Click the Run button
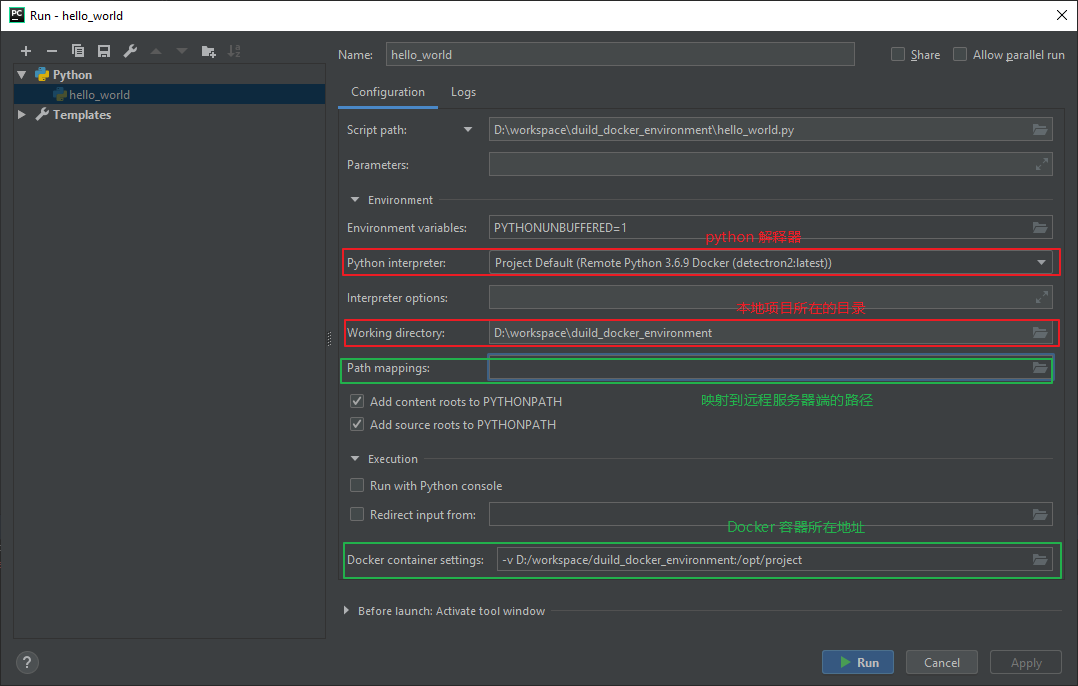Viewport: 1078px width, 686px height. tap(858, 662)
